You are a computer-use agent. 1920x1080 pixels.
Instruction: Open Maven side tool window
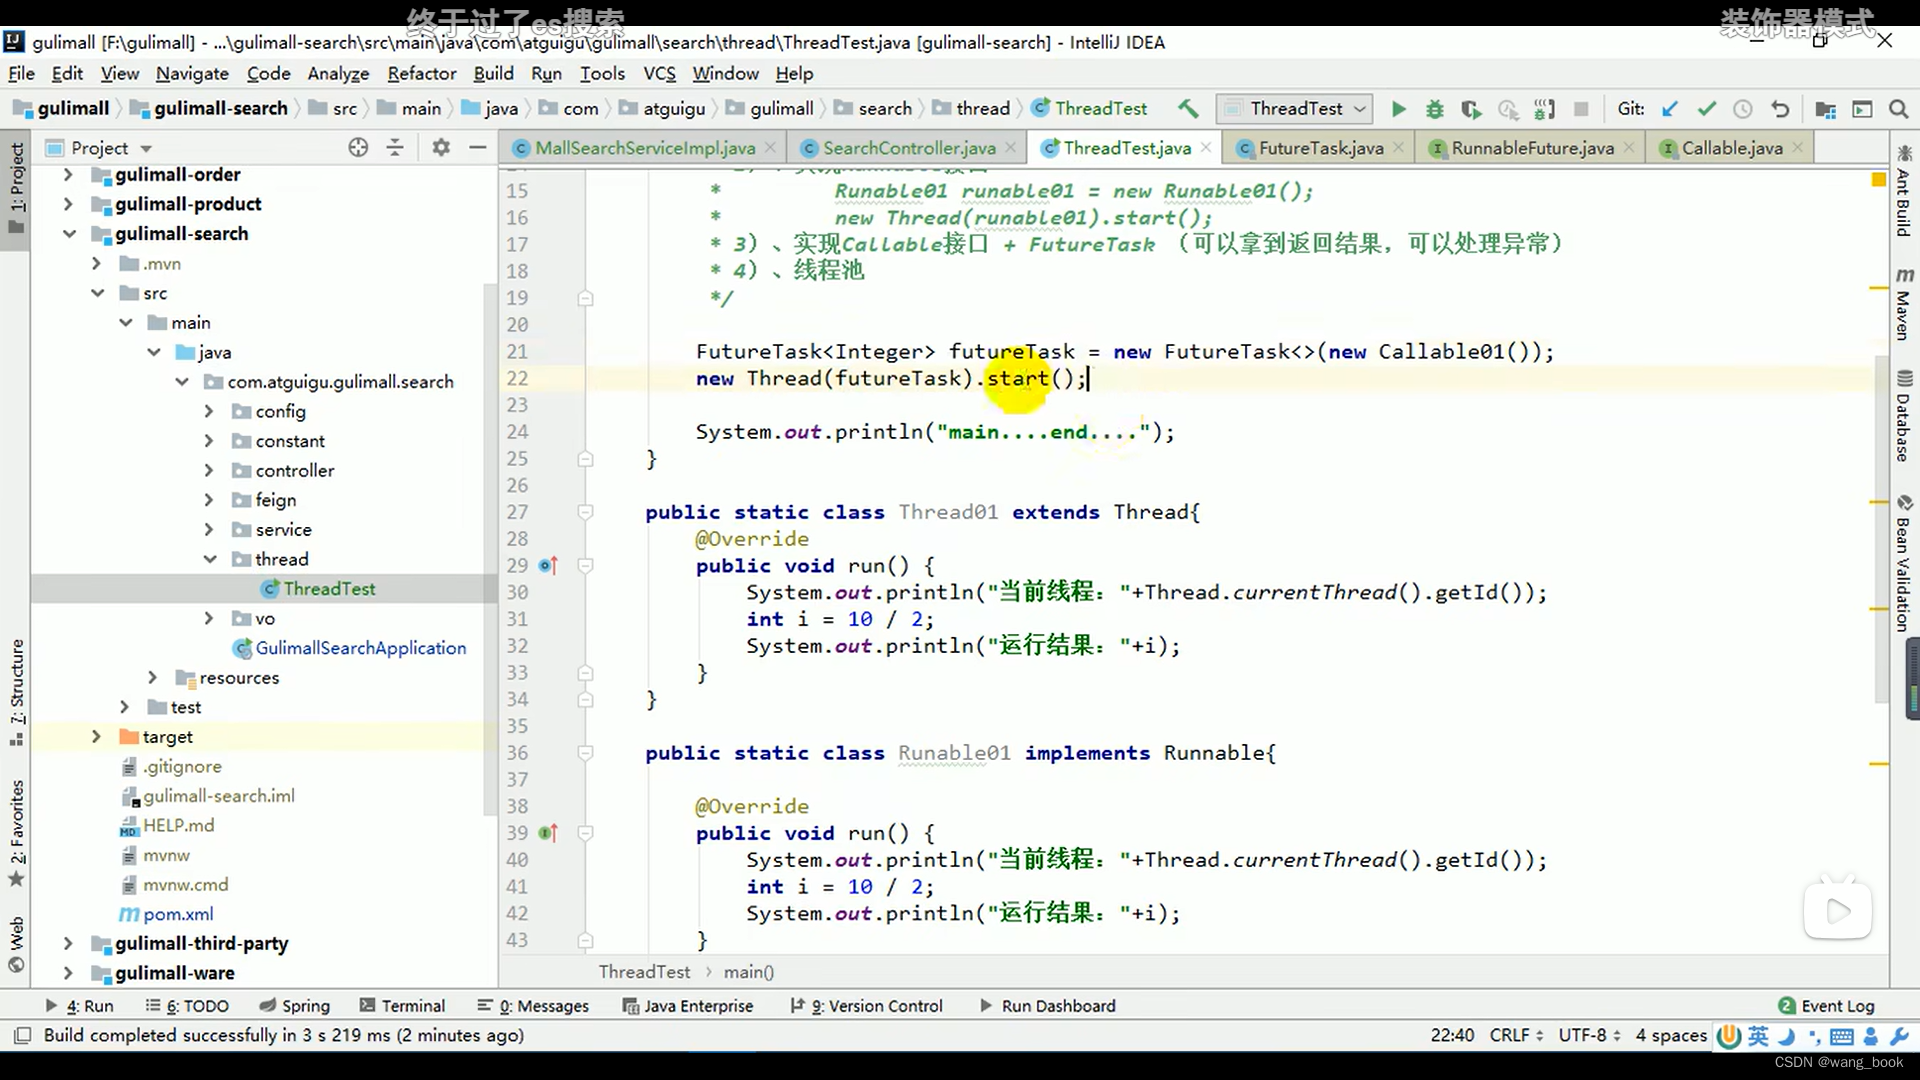pyautogui.click(x=1904, y=305)
